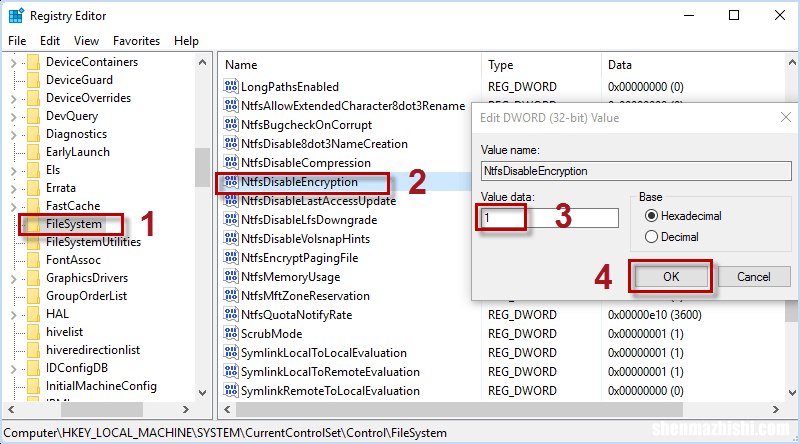Confirm the DWORD edit with OK
This screenshot has width=800, height=444.
(671, 277)
